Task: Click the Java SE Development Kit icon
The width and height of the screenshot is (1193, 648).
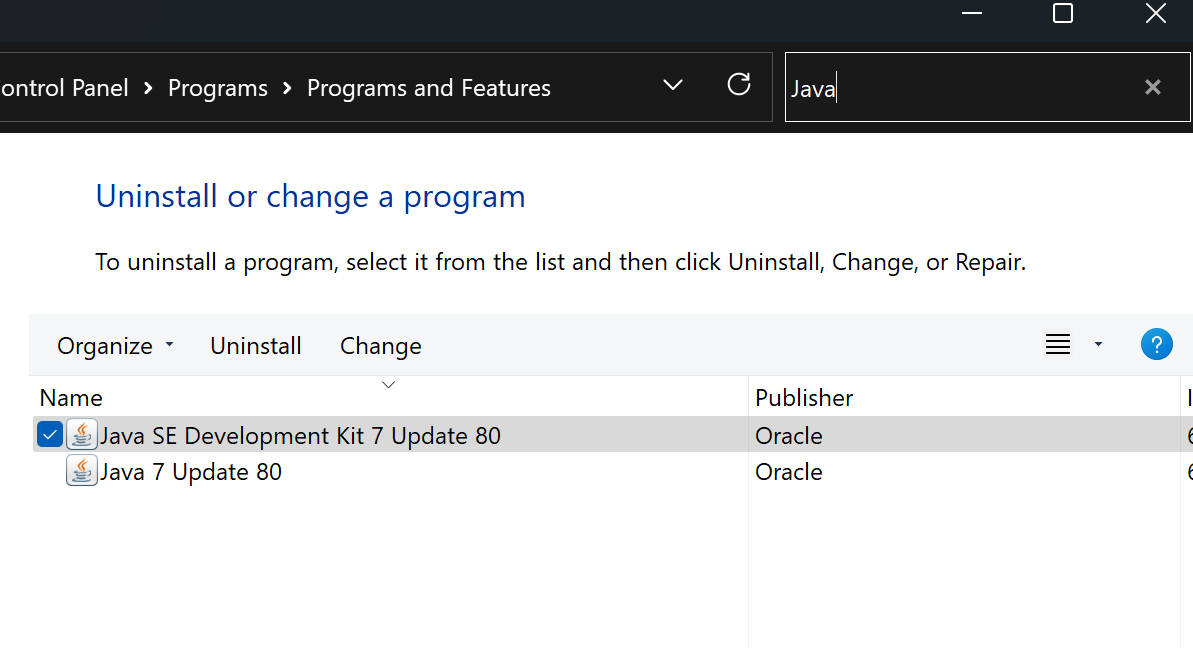Action: point(81,435)
